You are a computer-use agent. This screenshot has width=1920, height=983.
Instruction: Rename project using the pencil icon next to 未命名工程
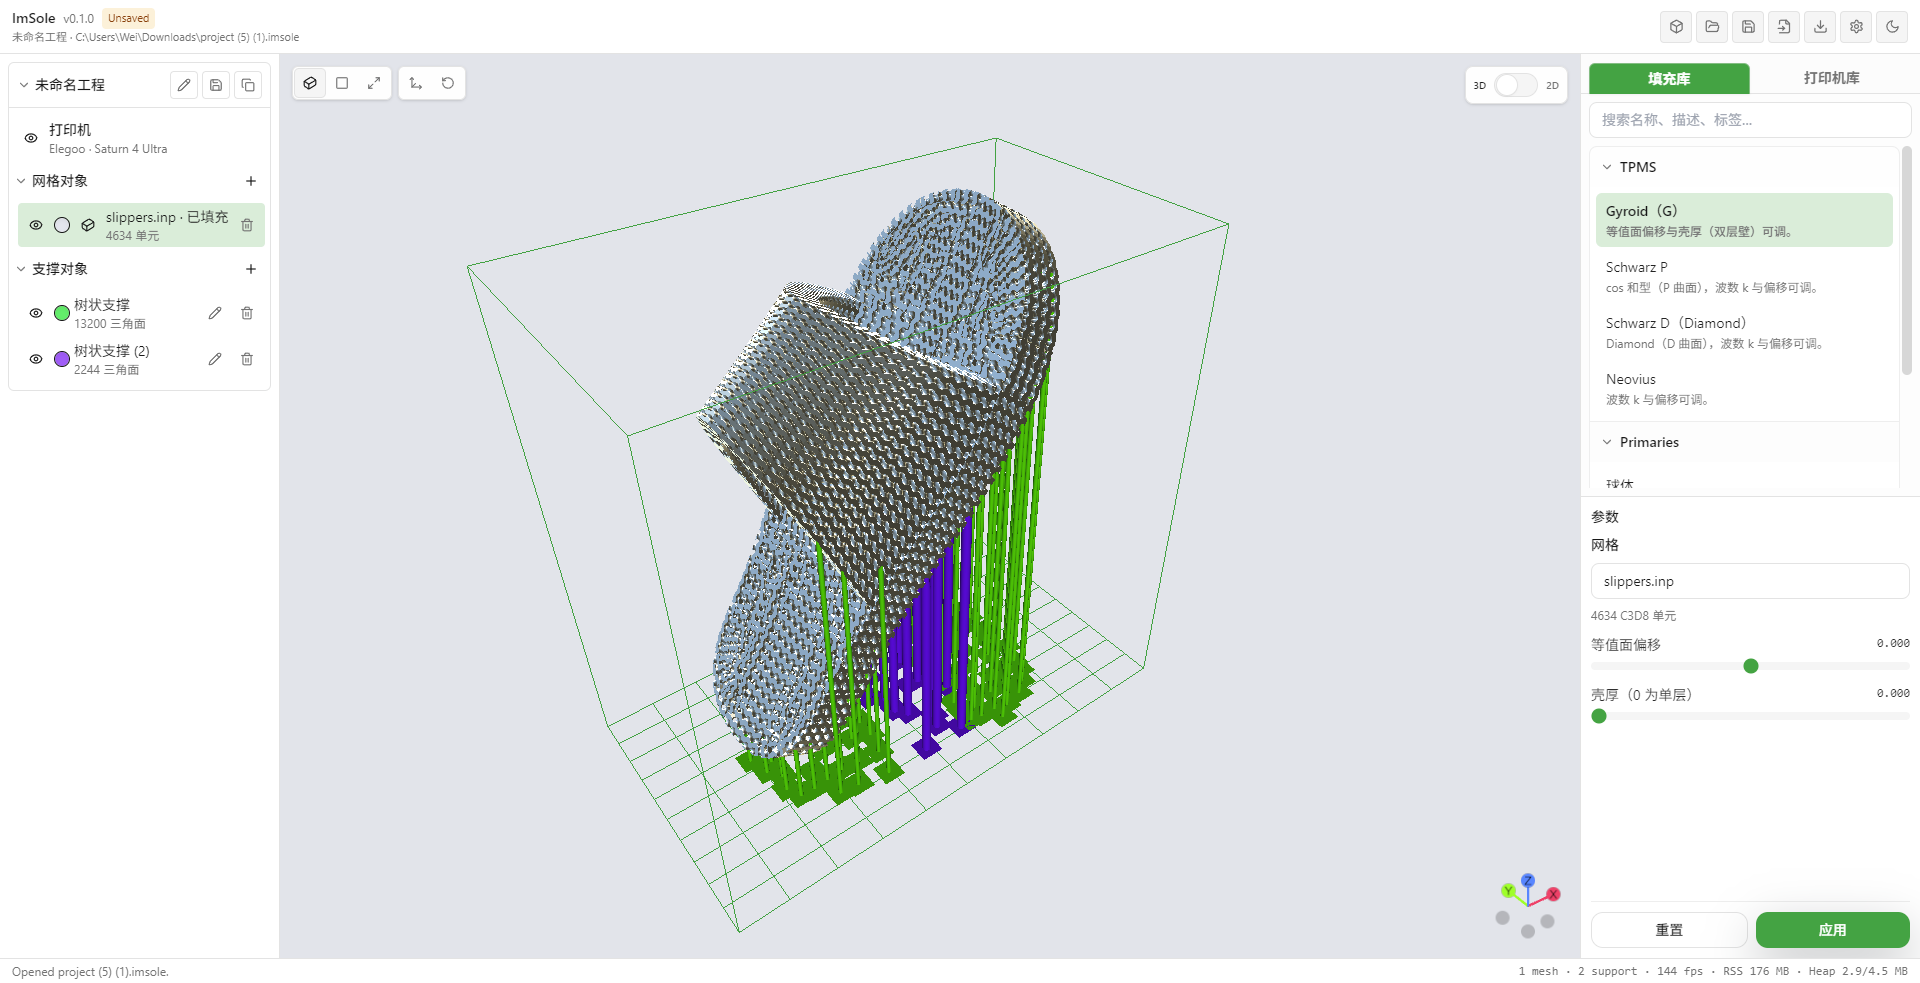coord(184,85)
